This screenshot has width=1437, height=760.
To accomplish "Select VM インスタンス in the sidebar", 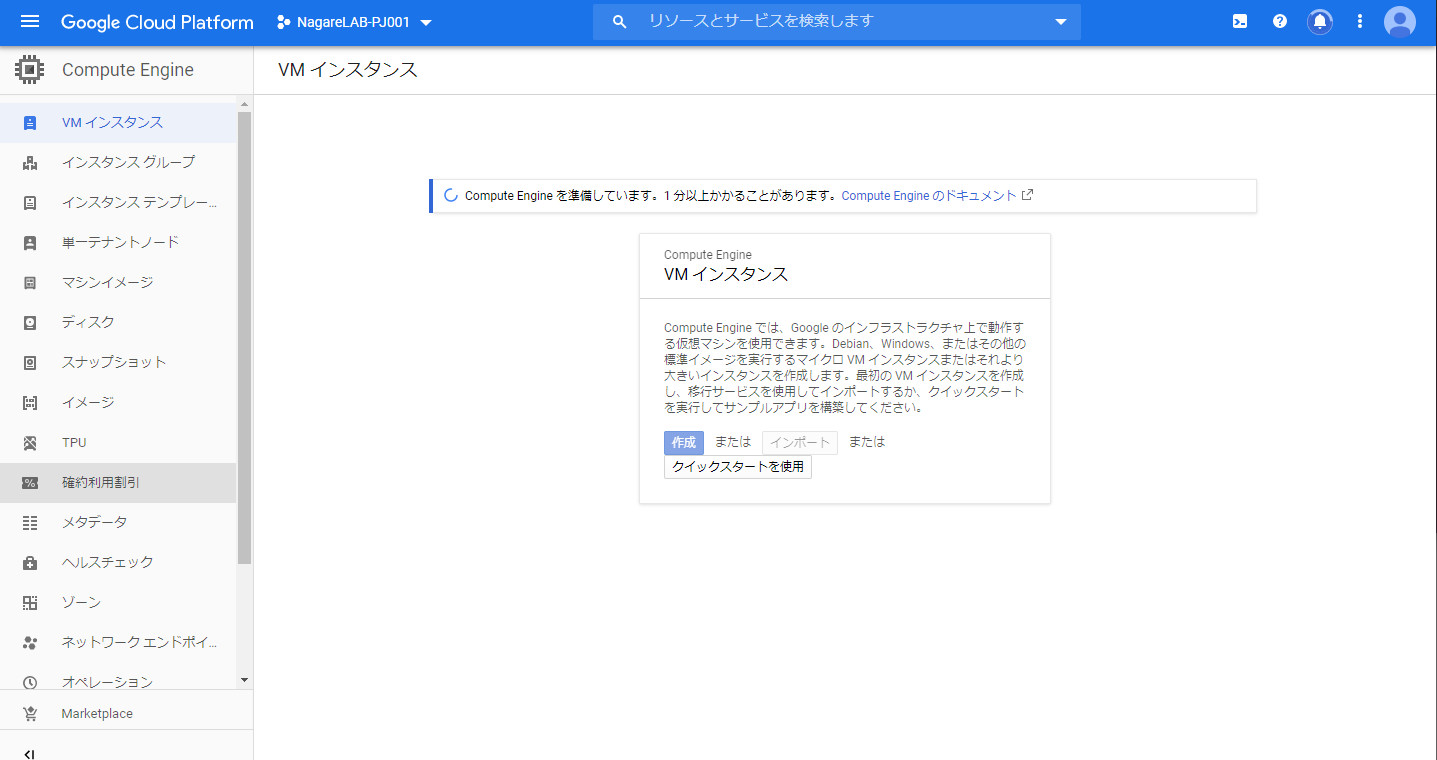I will point(118,123).
